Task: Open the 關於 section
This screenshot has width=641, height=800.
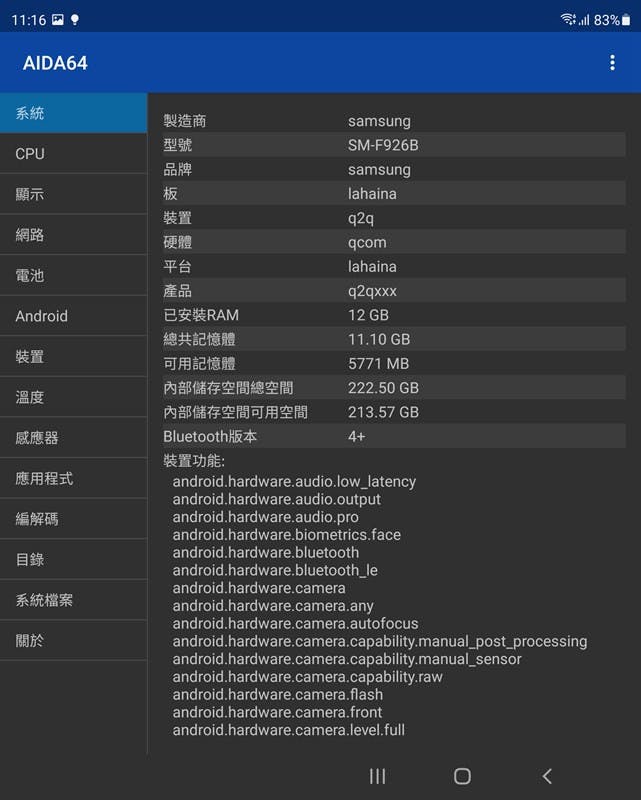Action: [x=73, y=640]
